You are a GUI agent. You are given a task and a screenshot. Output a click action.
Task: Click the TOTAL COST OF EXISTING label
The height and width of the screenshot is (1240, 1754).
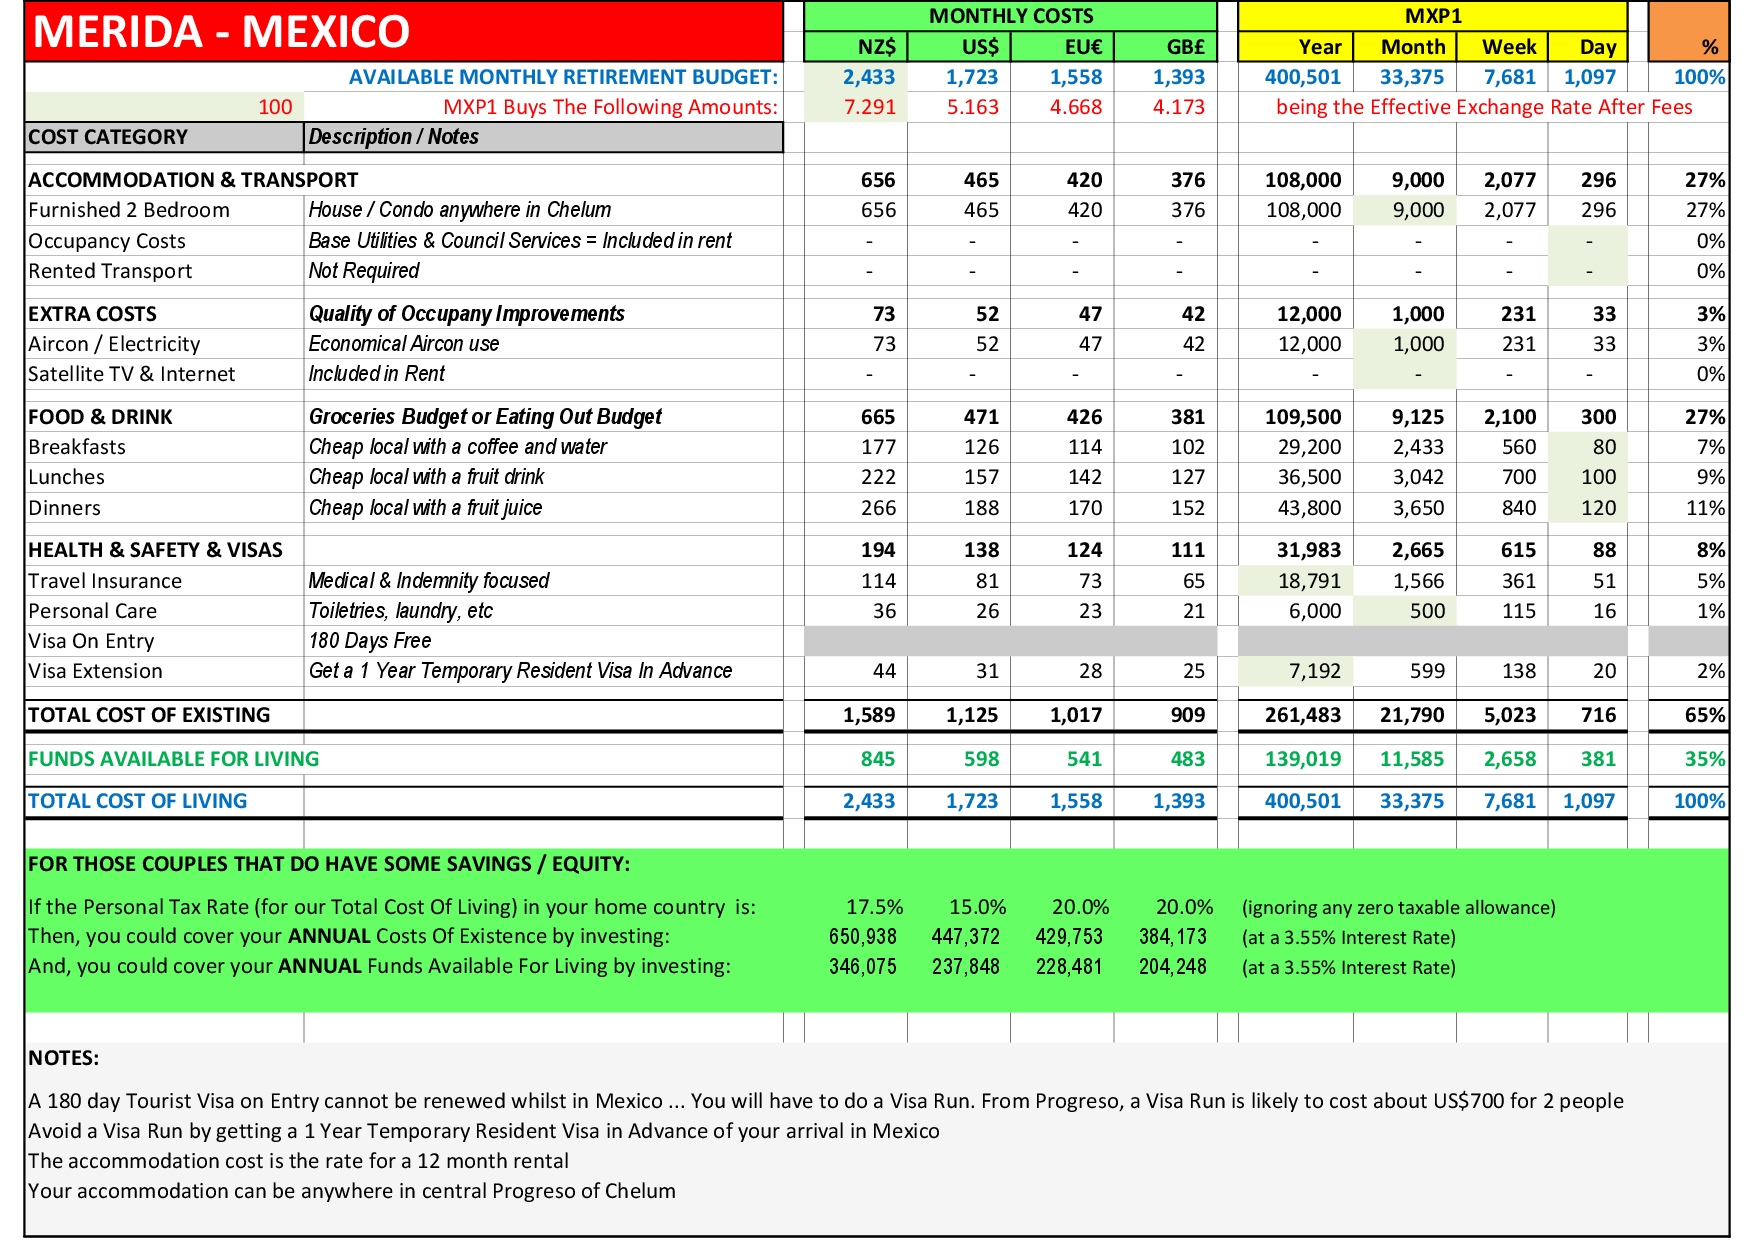tap(149, 715)
